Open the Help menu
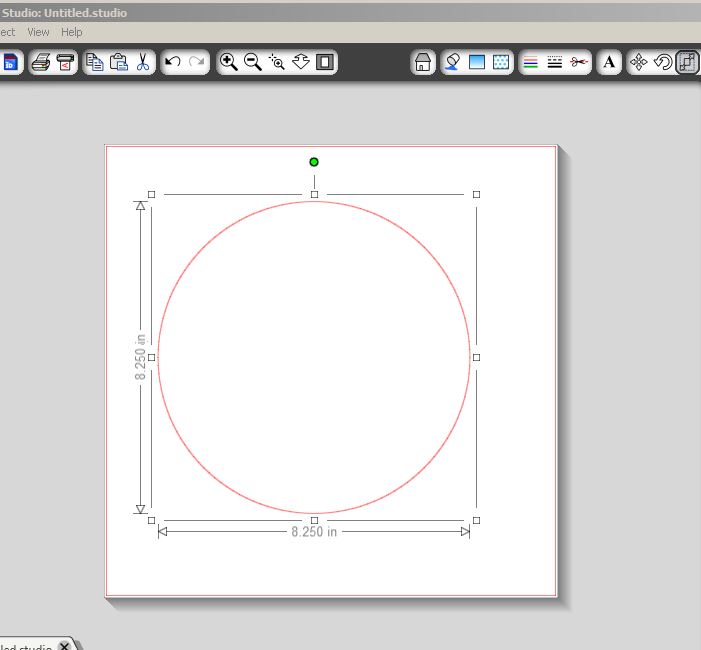This screenshot has height=650, width=701. [x=72, y=32]
